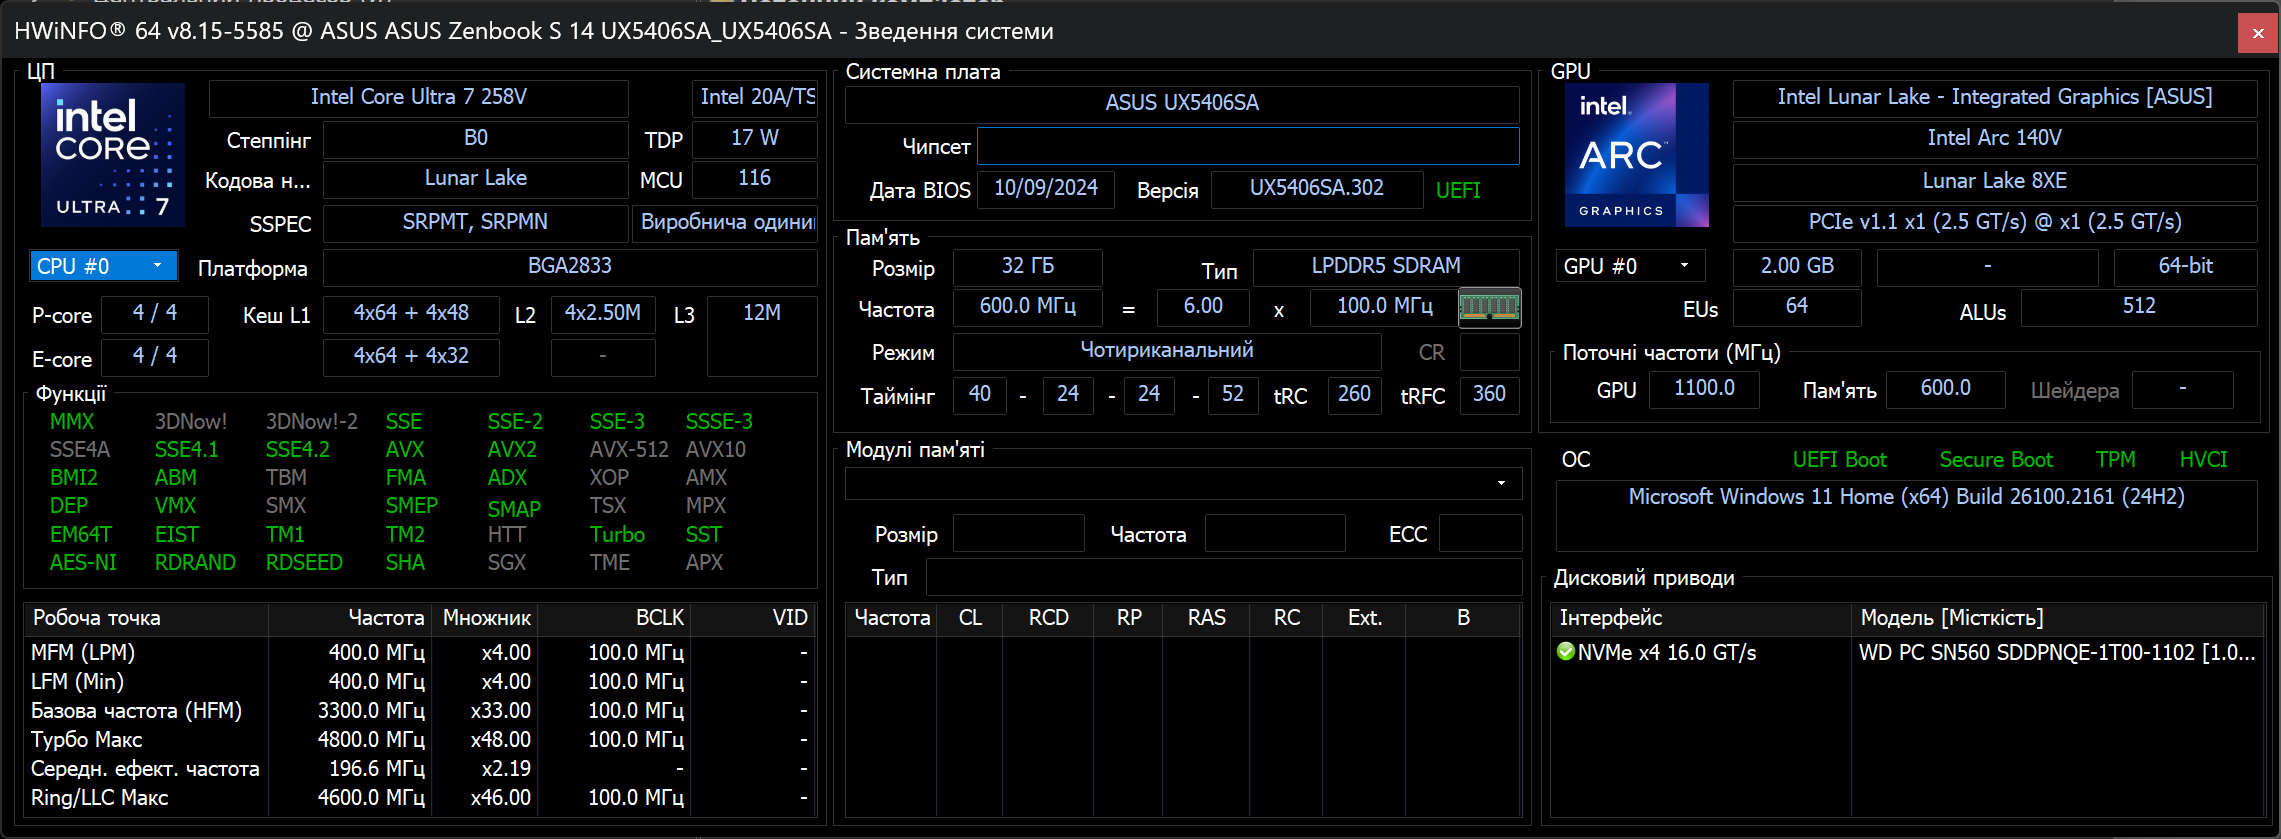This screenshot has height=839, width=2281.
Task: Select the LFM (Min) operating point row
Action: pyautogui.click(x=420, y=682)
